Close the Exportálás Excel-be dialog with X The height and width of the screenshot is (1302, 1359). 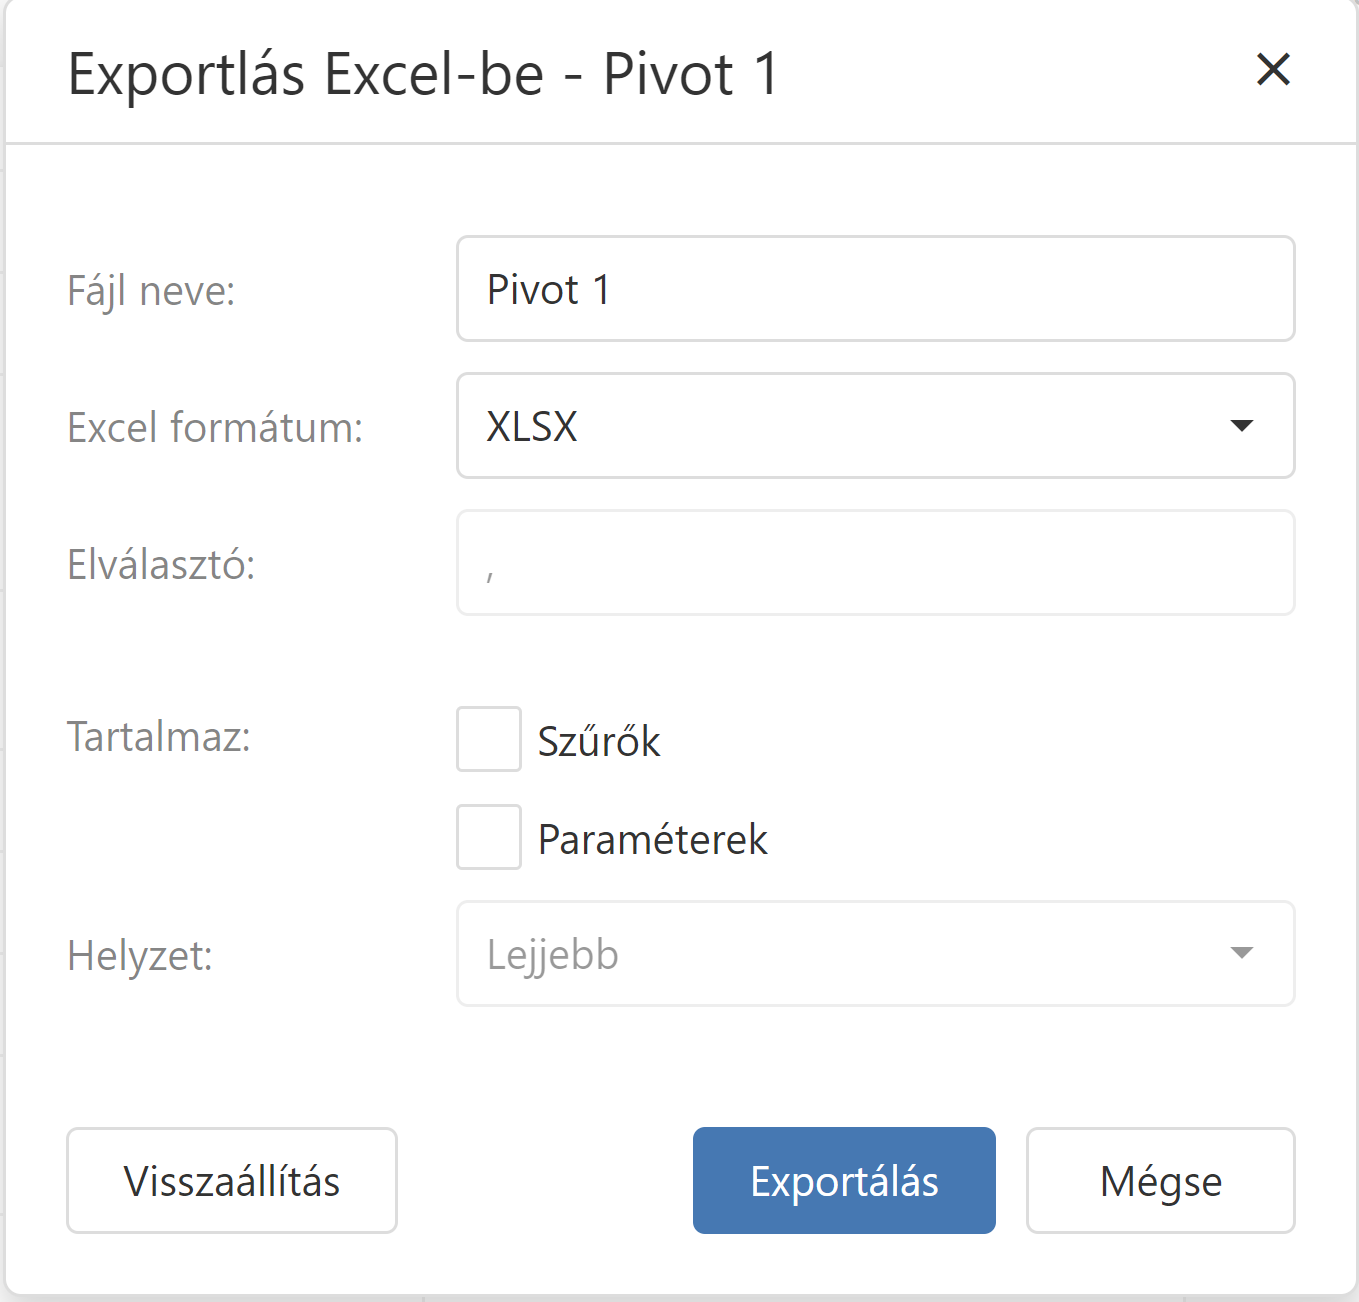[1273, 70]
